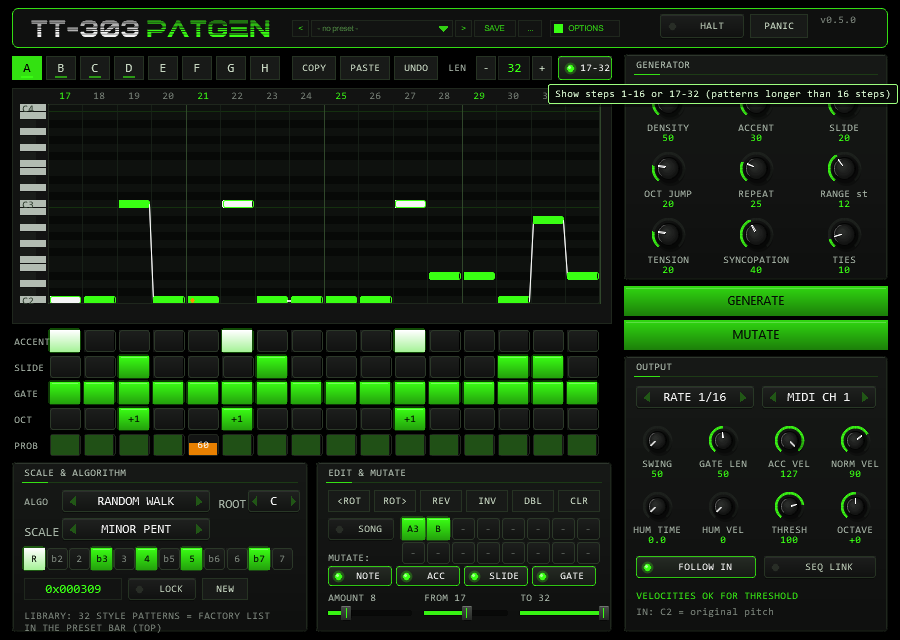This screenshot has height=640, width=900.
Task: Click the mutate FROM slider
Action: coord(465,613)
